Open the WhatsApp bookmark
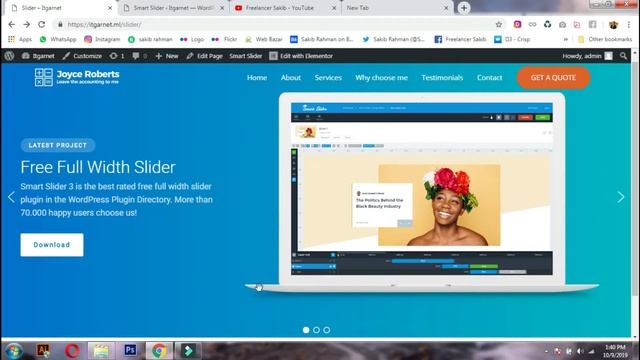The height and width of the screenshot is (360, 640). 58,39
